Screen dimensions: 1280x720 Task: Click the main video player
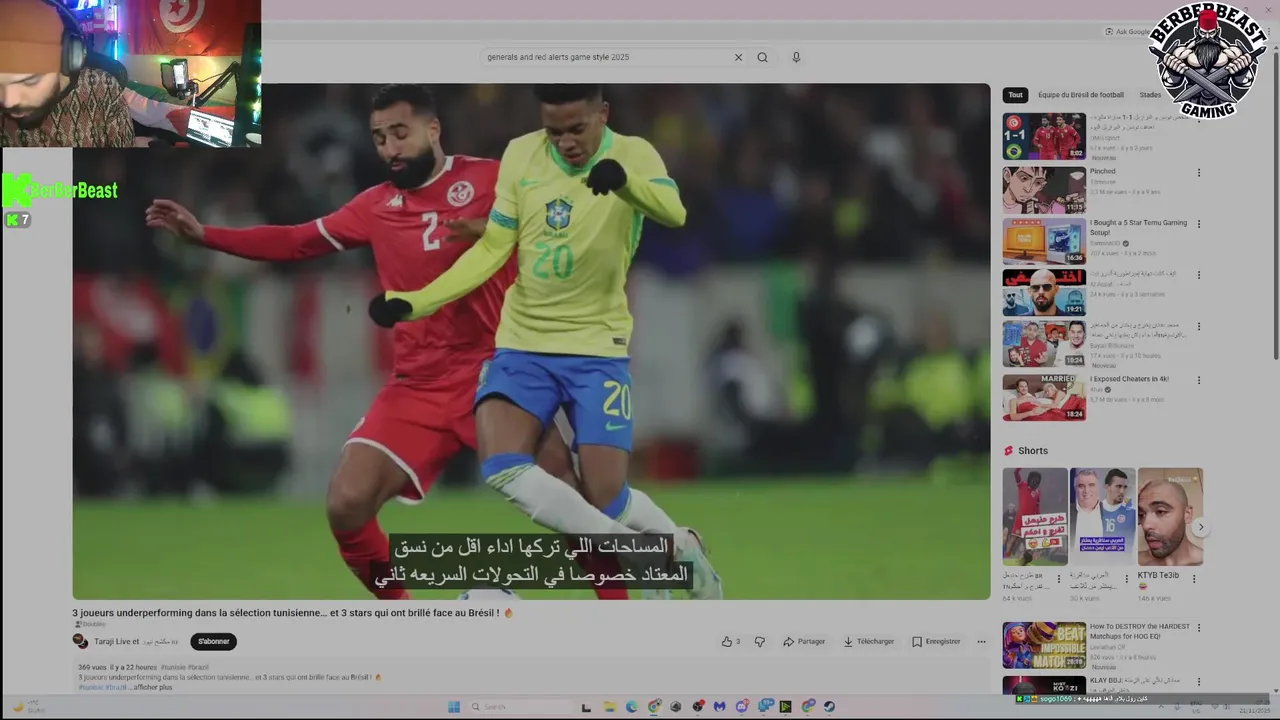click(x=531, y=342)
